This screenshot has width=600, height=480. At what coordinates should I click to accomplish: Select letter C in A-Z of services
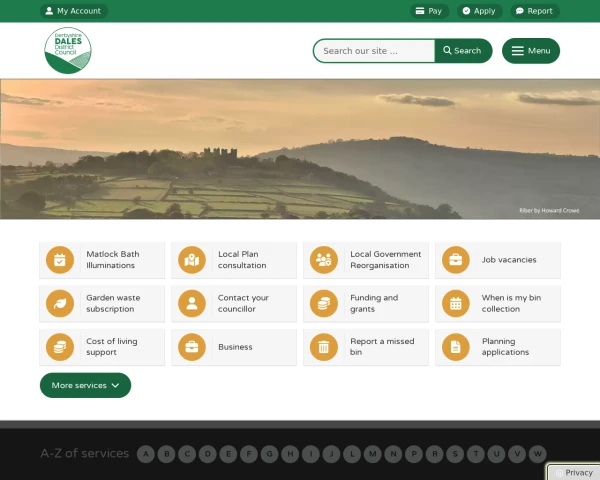click(x=187, y=454)
